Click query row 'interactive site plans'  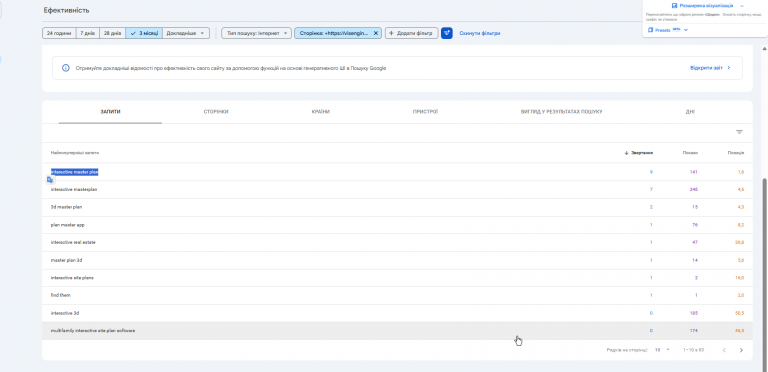coord(397,278)
